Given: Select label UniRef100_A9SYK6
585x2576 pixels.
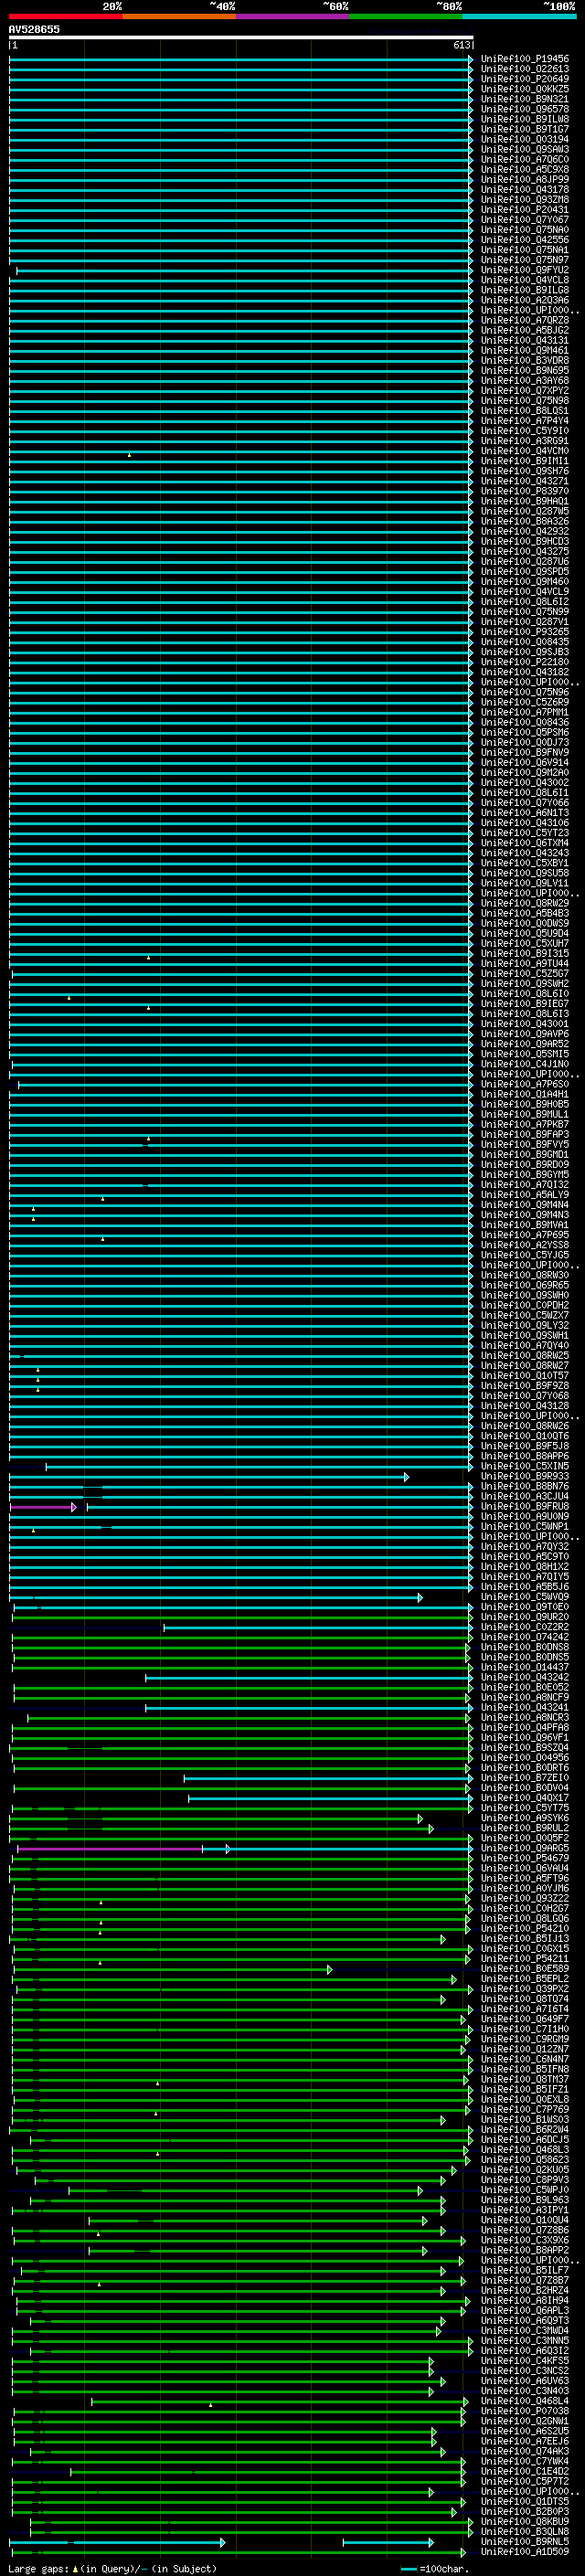Looking at the screenshot, I should [524, 1818].
